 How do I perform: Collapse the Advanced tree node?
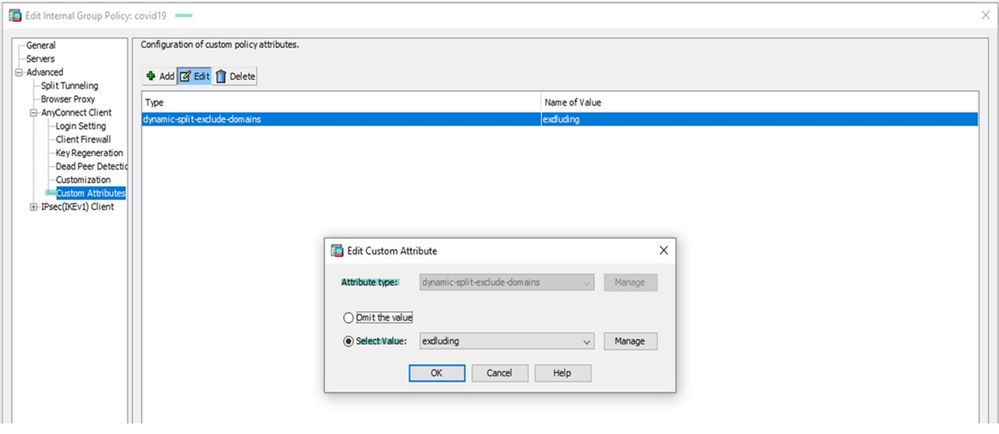click(x=20, y=73)
